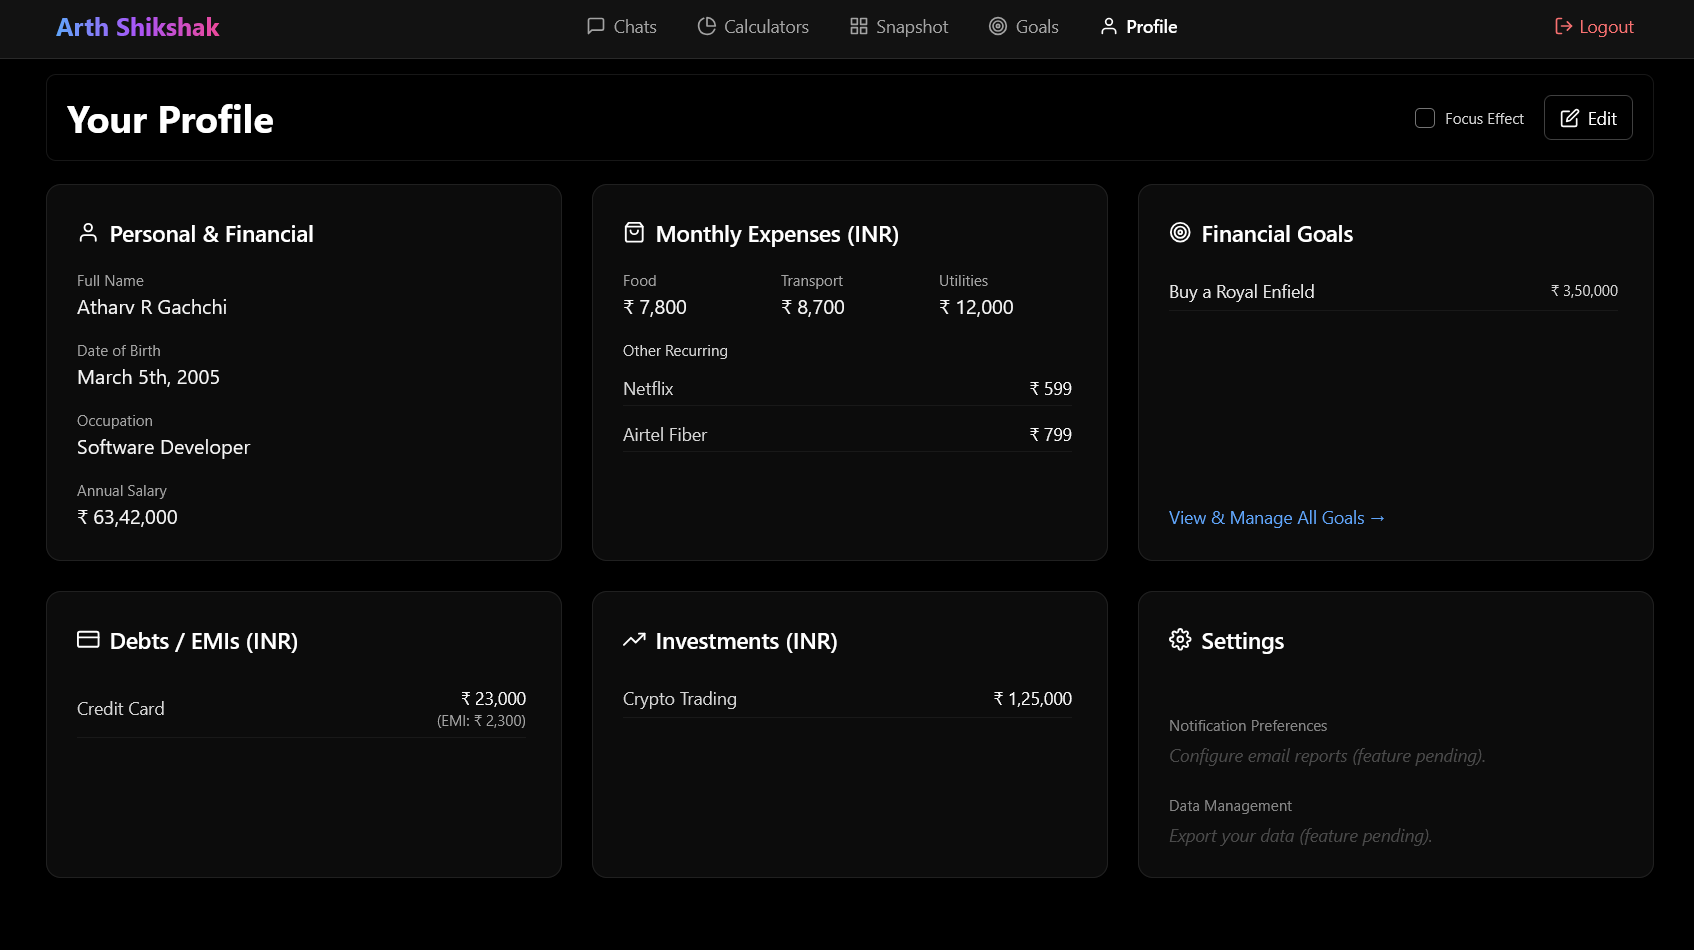Click the "Full Name" field label
This screenshot has width=1694, height=950.
(x=110, y=281)
